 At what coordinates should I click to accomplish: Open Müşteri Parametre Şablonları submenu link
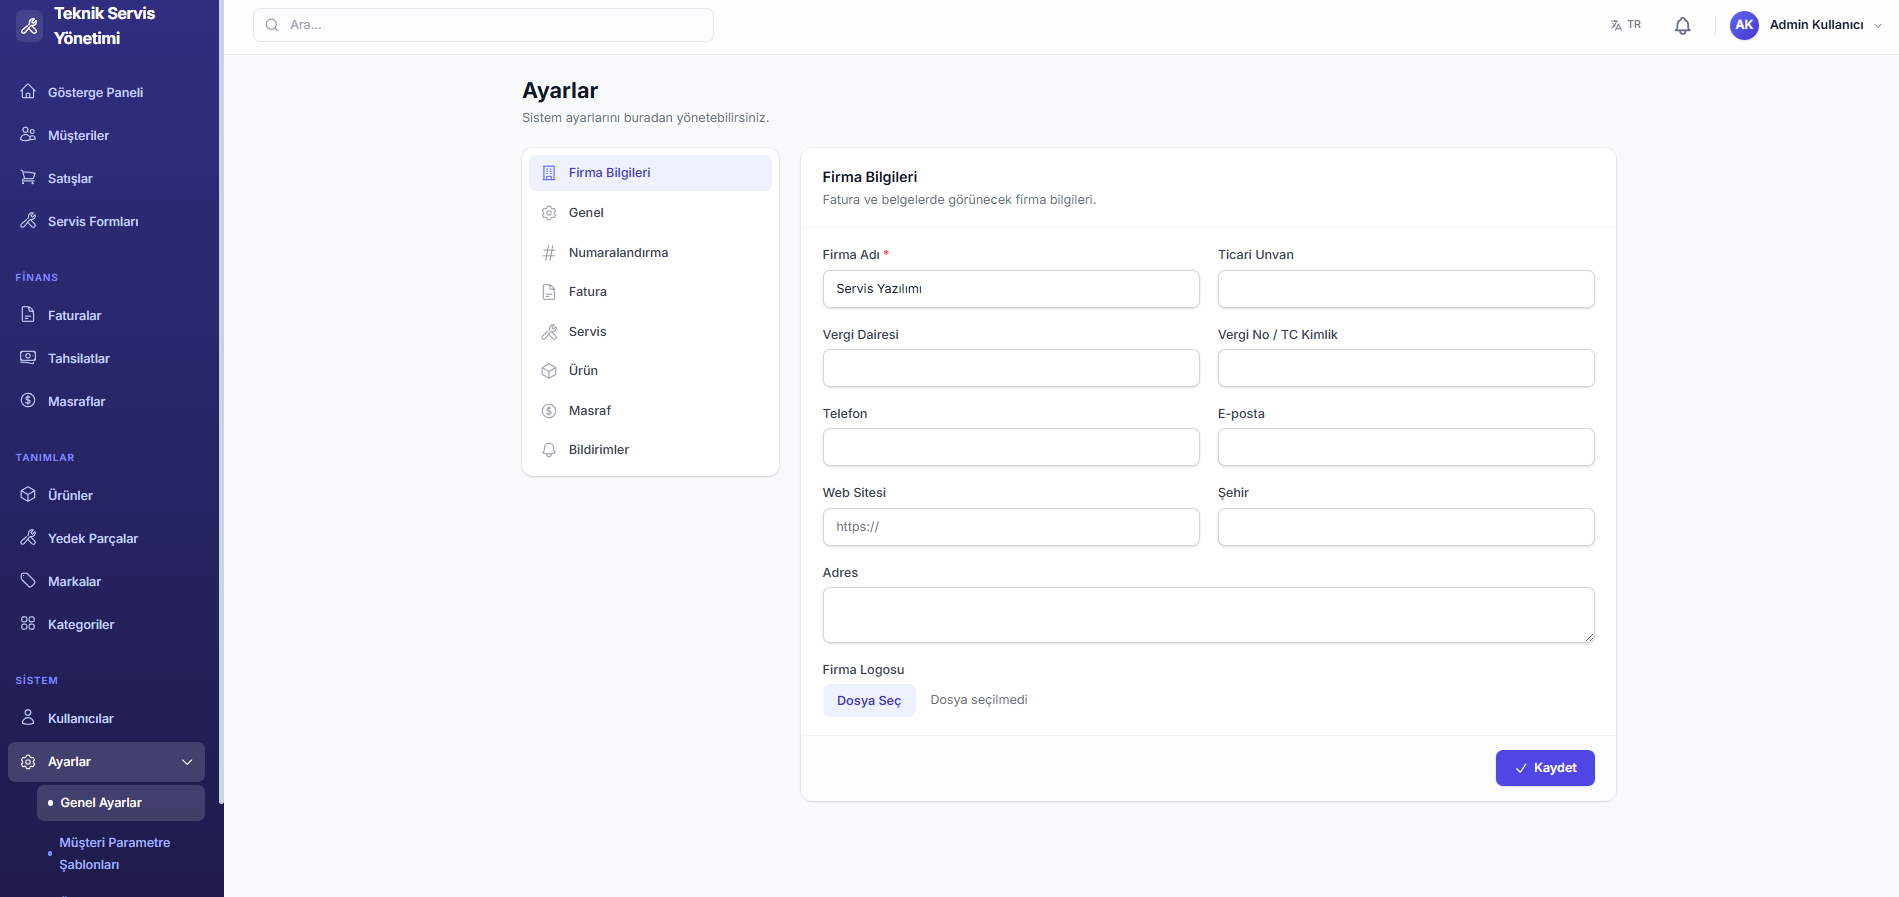tap(114, 853)
